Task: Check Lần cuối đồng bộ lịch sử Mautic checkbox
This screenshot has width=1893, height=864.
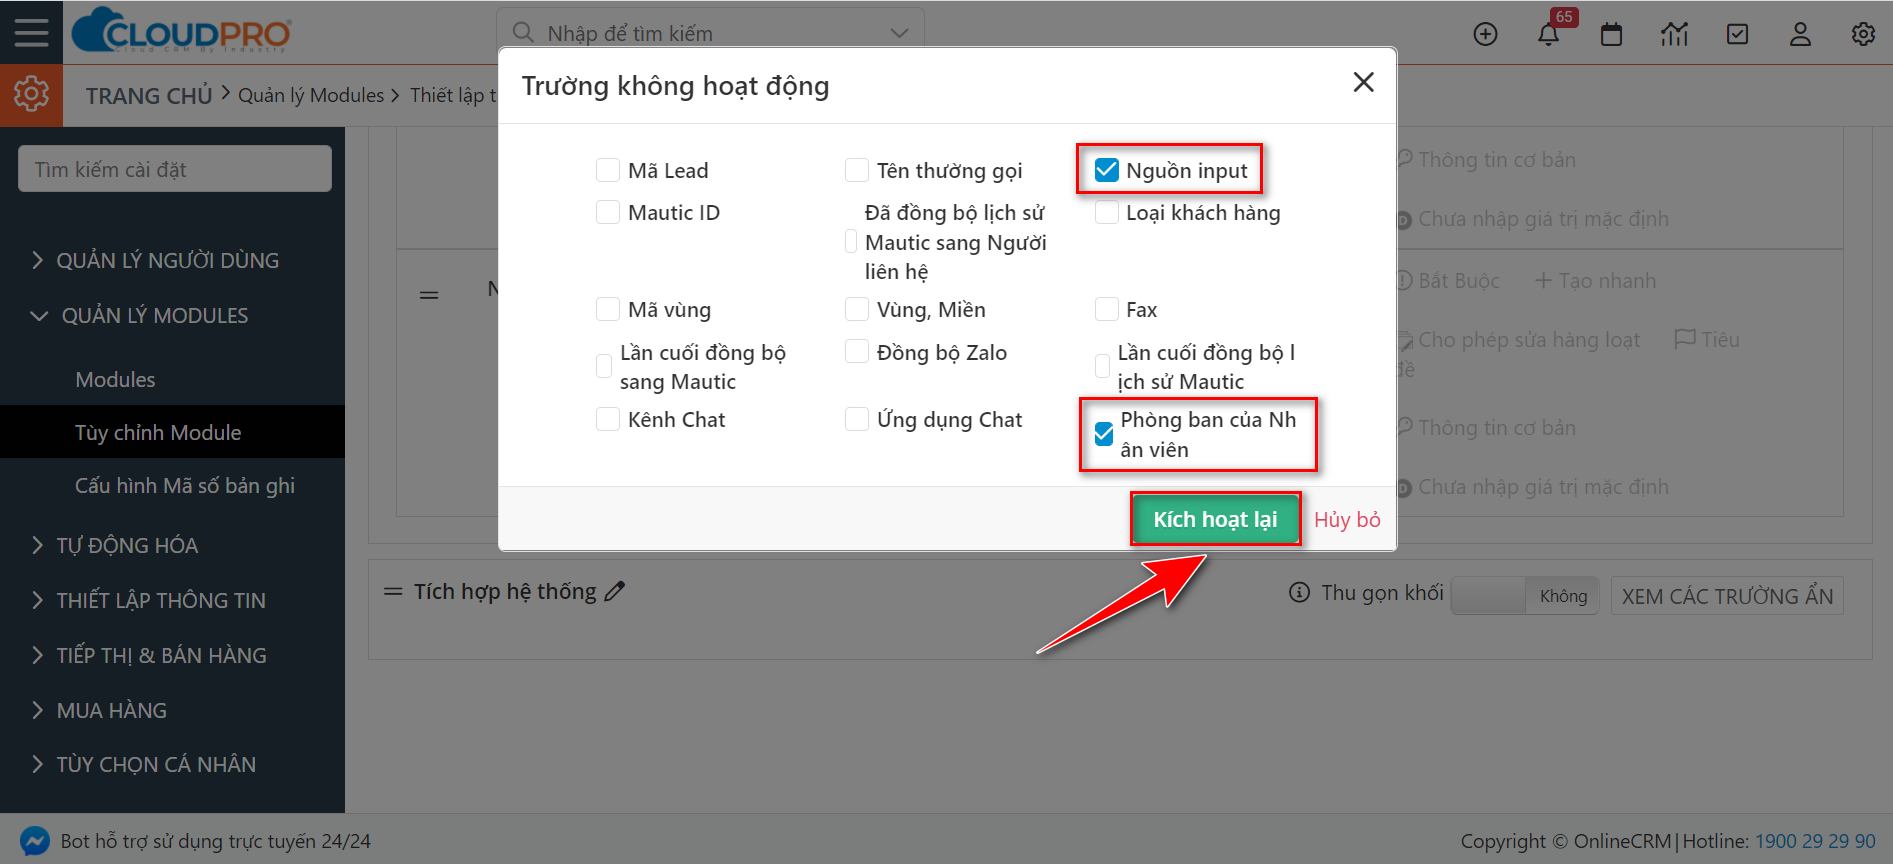Action: [x=1102, y=366]
